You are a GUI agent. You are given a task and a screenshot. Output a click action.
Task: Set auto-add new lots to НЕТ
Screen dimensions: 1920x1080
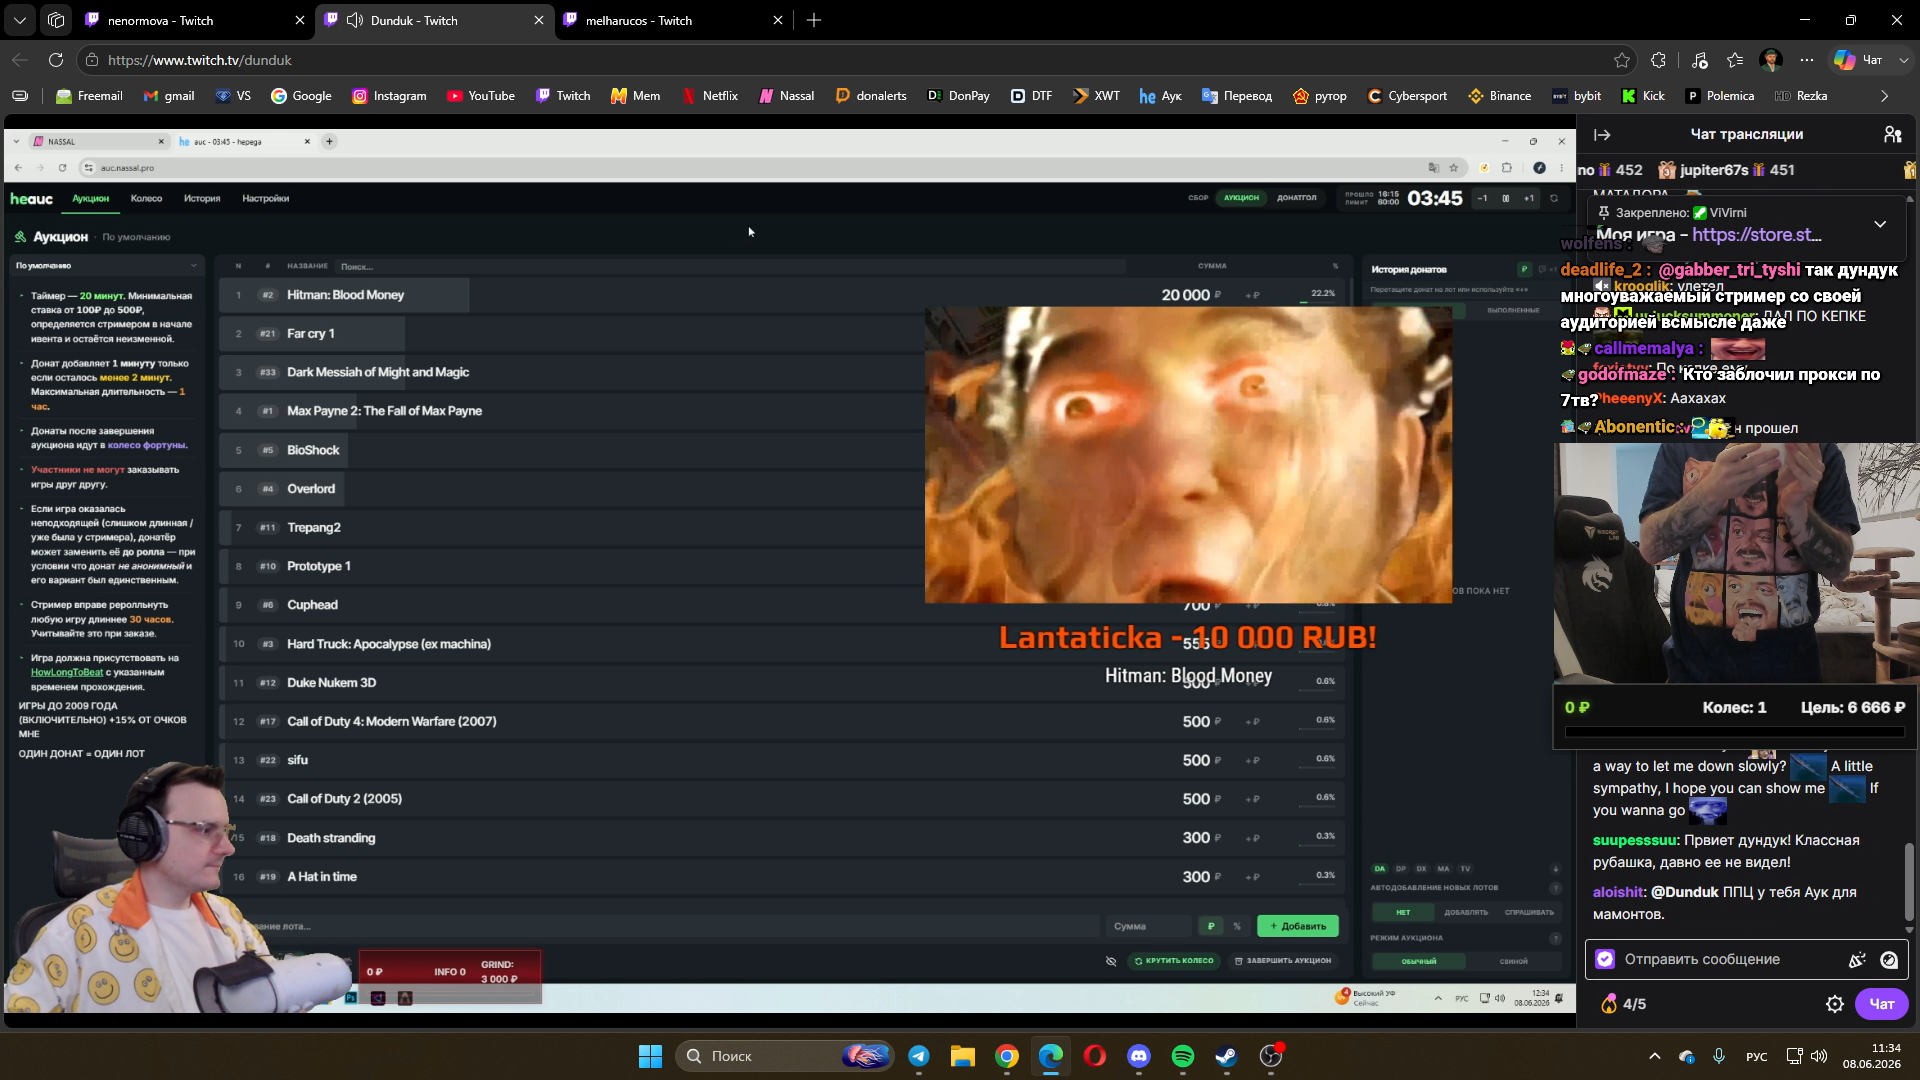1403,912
